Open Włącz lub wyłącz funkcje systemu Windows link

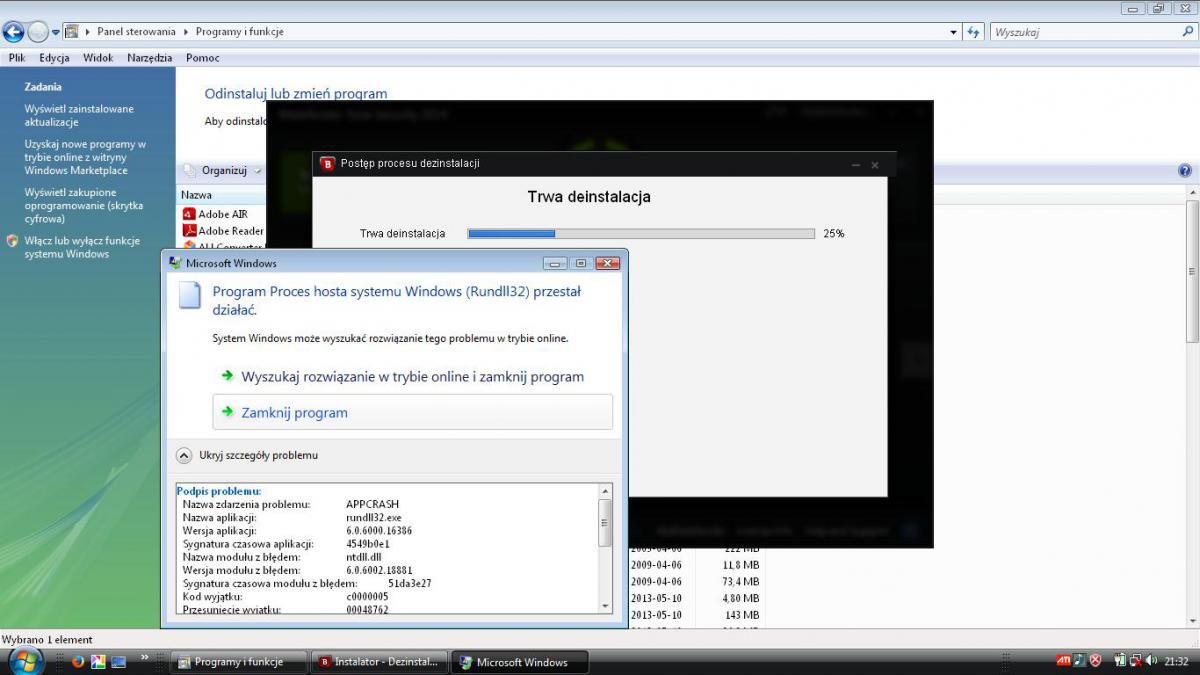tap(82, 247)
